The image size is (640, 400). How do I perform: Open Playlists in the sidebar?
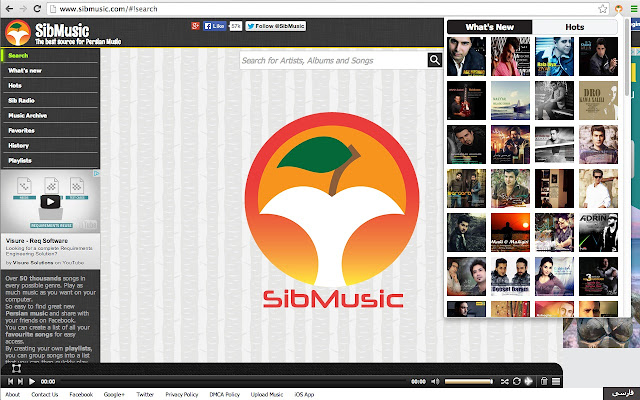[50, 161]
